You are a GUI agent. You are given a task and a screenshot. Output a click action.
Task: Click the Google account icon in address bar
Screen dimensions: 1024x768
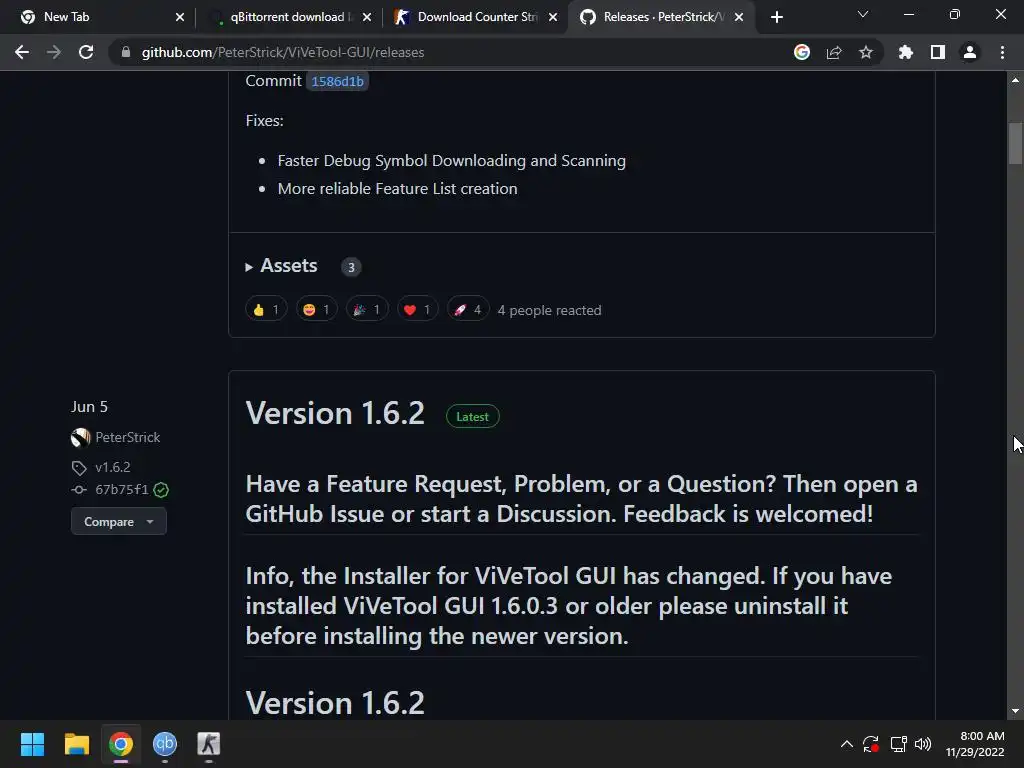[802, 52]
